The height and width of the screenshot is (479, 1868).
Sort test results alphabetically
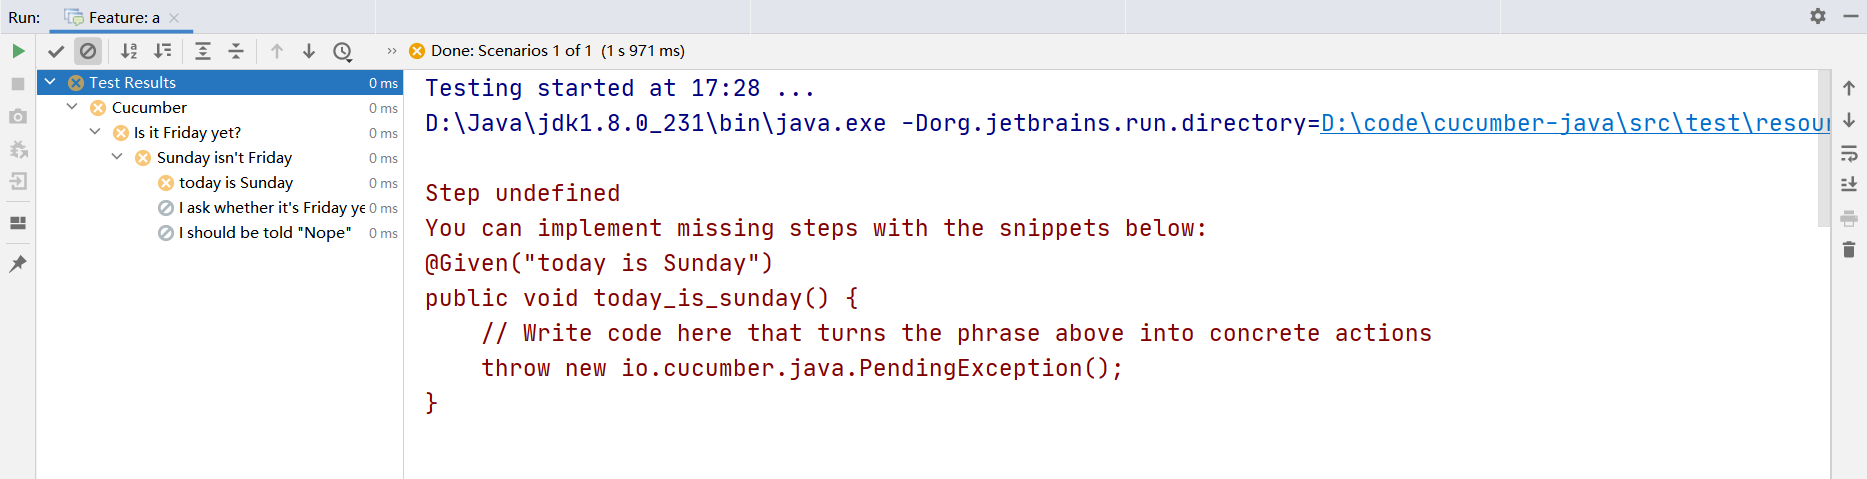coord(129,51)
